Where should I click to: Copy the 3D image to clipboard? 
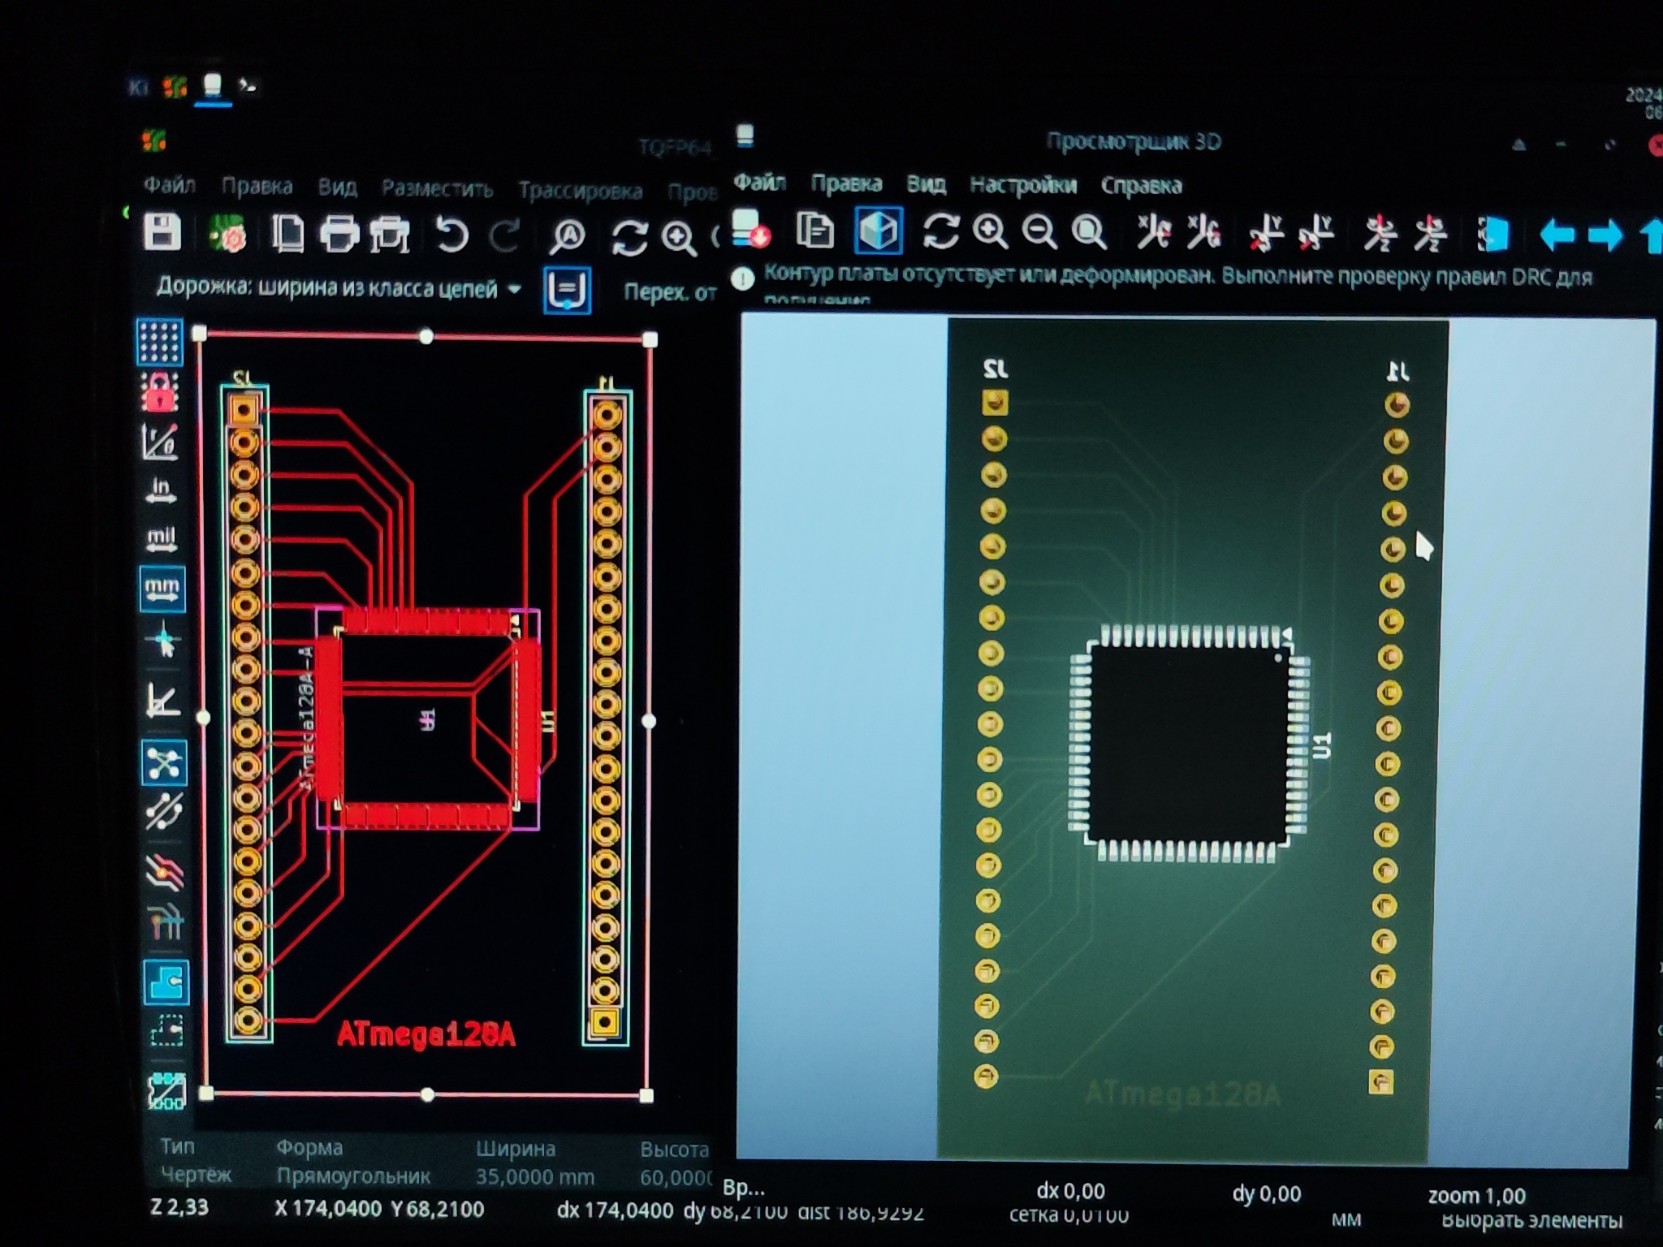tap(815, 231)
